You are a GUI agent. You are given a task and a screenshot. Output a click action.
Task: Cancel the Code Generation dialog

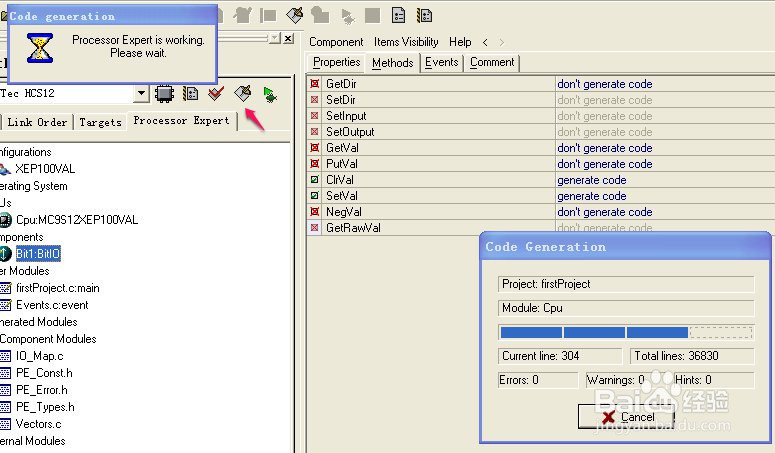[x=626, y=417]
